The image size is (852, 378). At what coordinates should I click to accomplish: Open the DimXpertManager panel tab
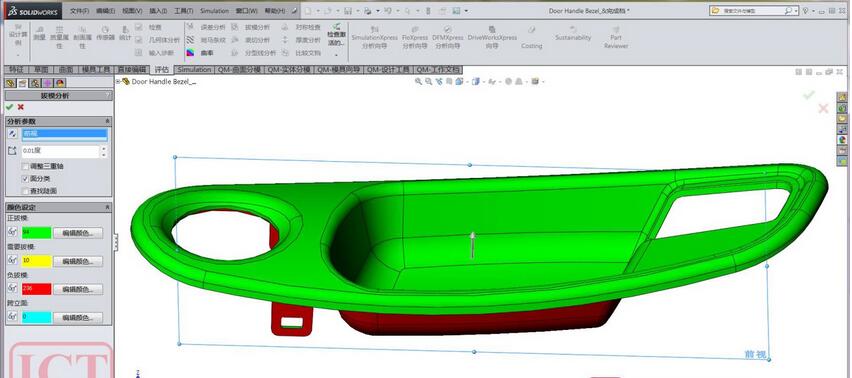pyautogui.click(x=48, y=83)
